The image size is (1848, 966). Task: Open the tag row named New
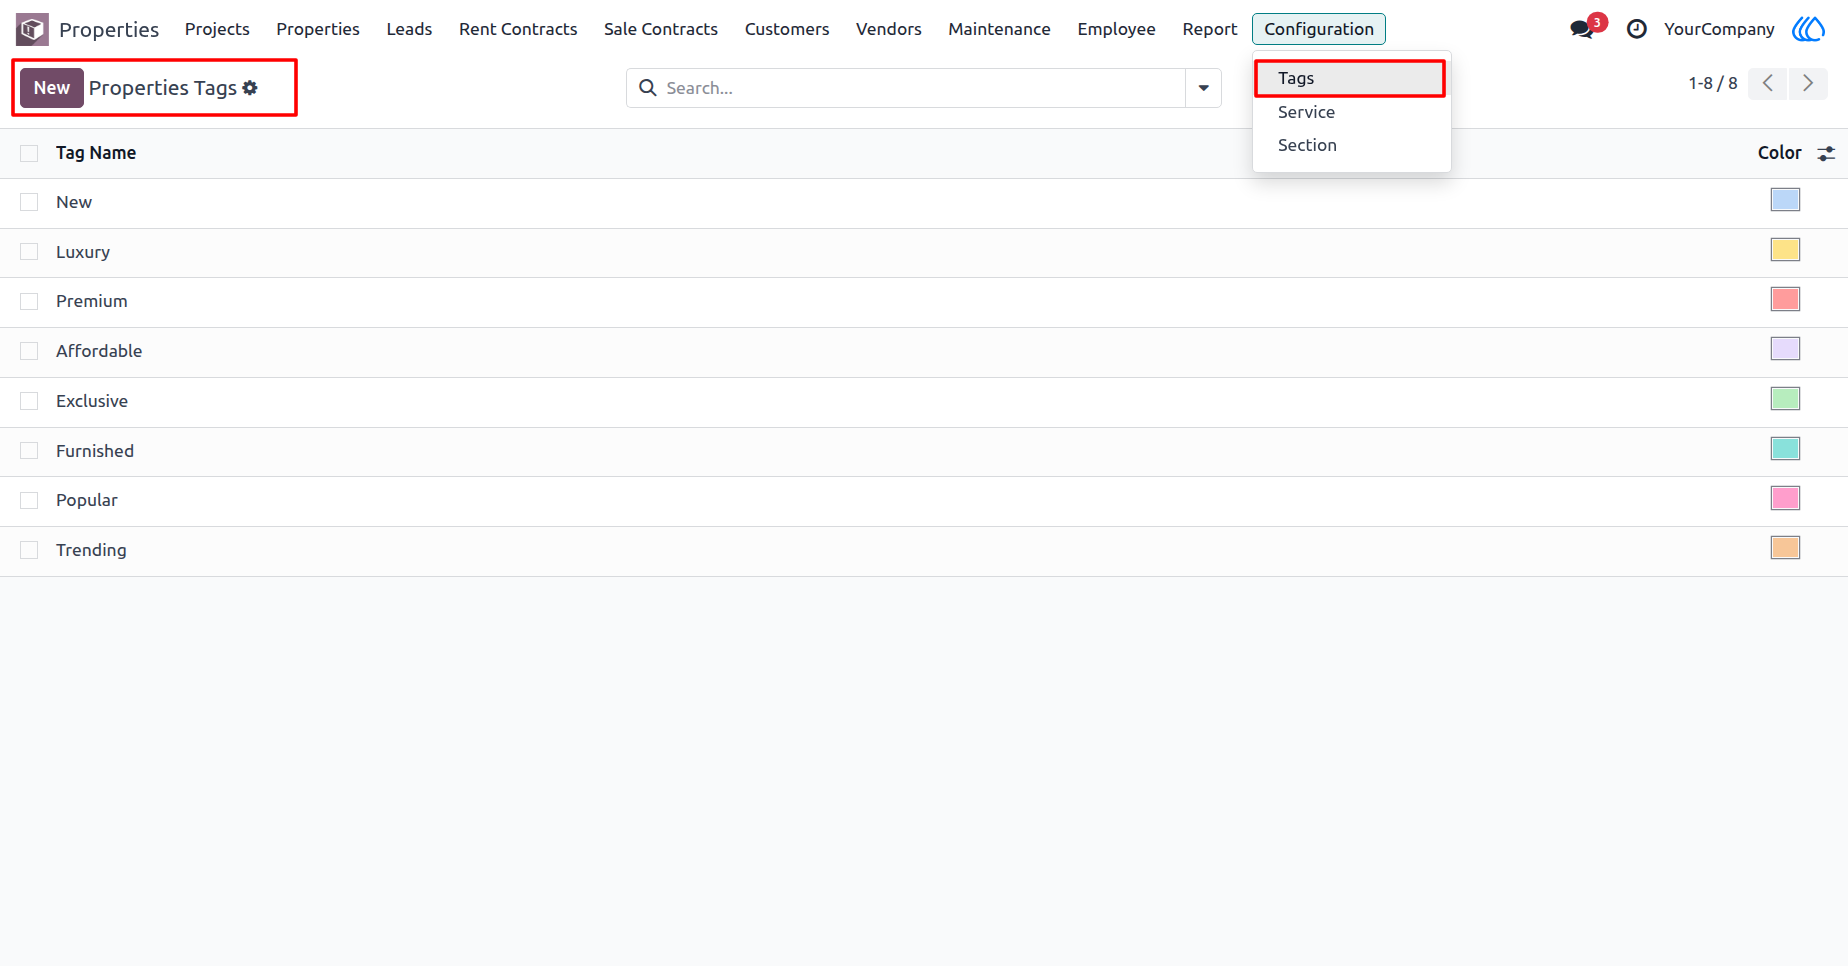point(924,203)
